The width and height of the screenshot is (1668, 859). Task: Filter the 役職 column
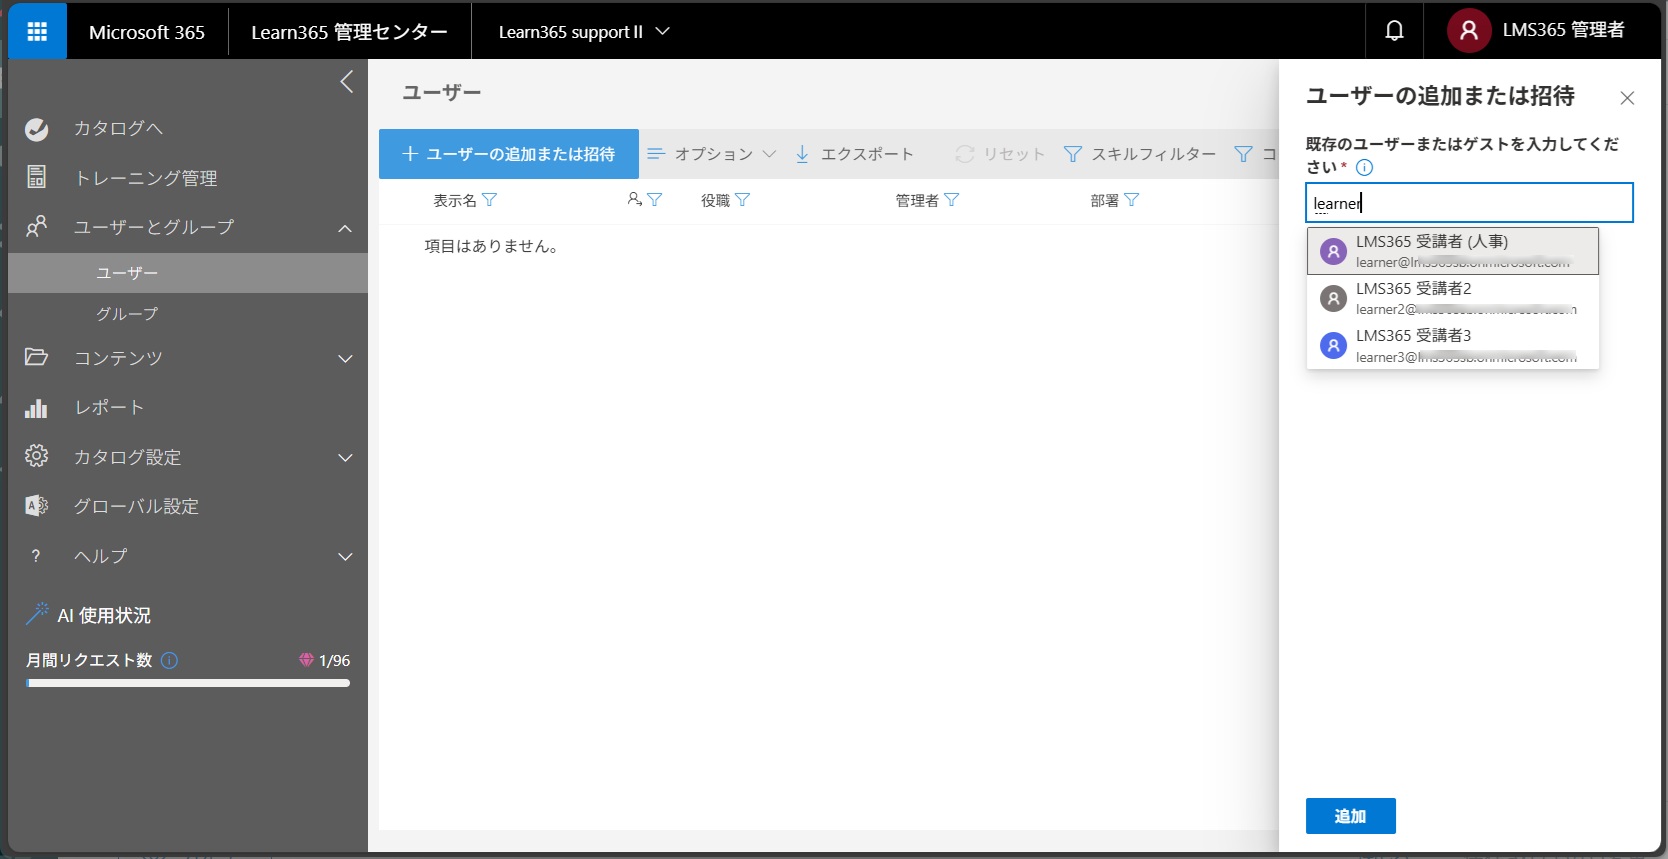[x=742, y=200]
